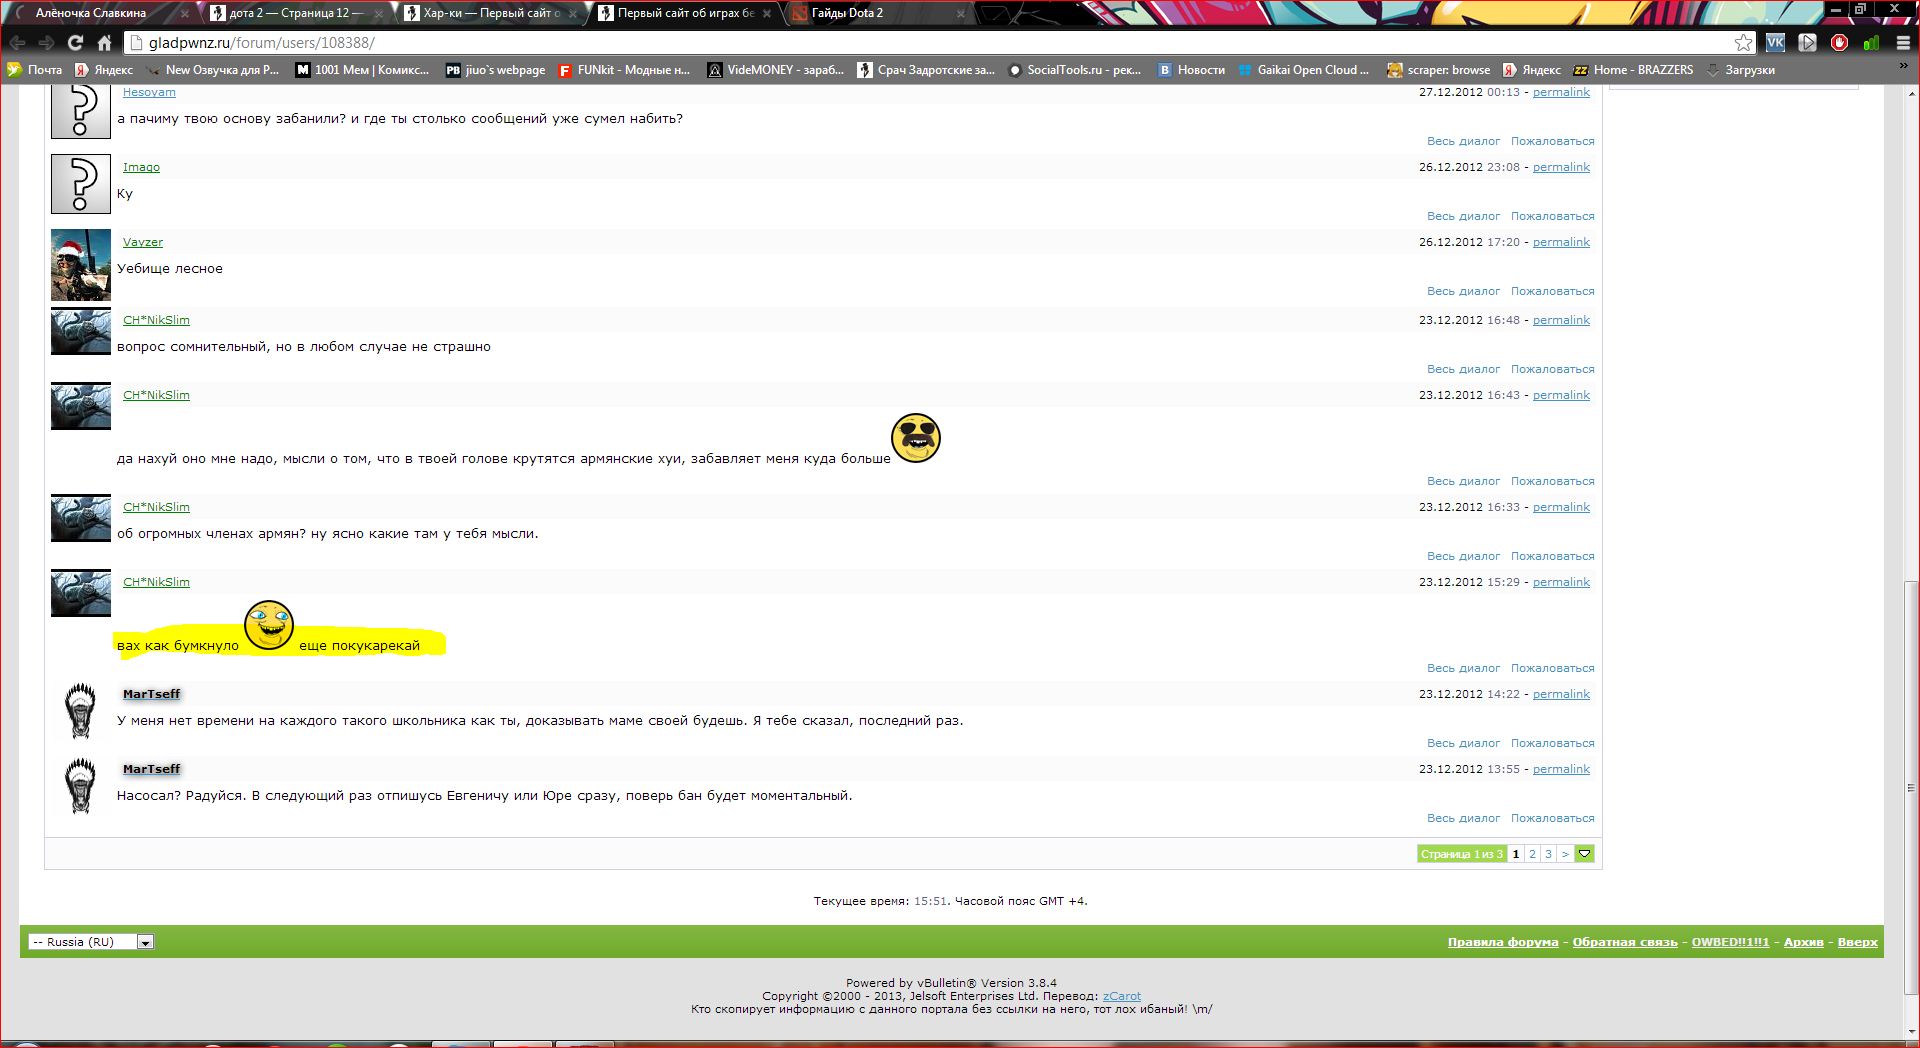Open the MarTseff link on the 14:22 message
1920x1048 pixels.
(151, 694)
